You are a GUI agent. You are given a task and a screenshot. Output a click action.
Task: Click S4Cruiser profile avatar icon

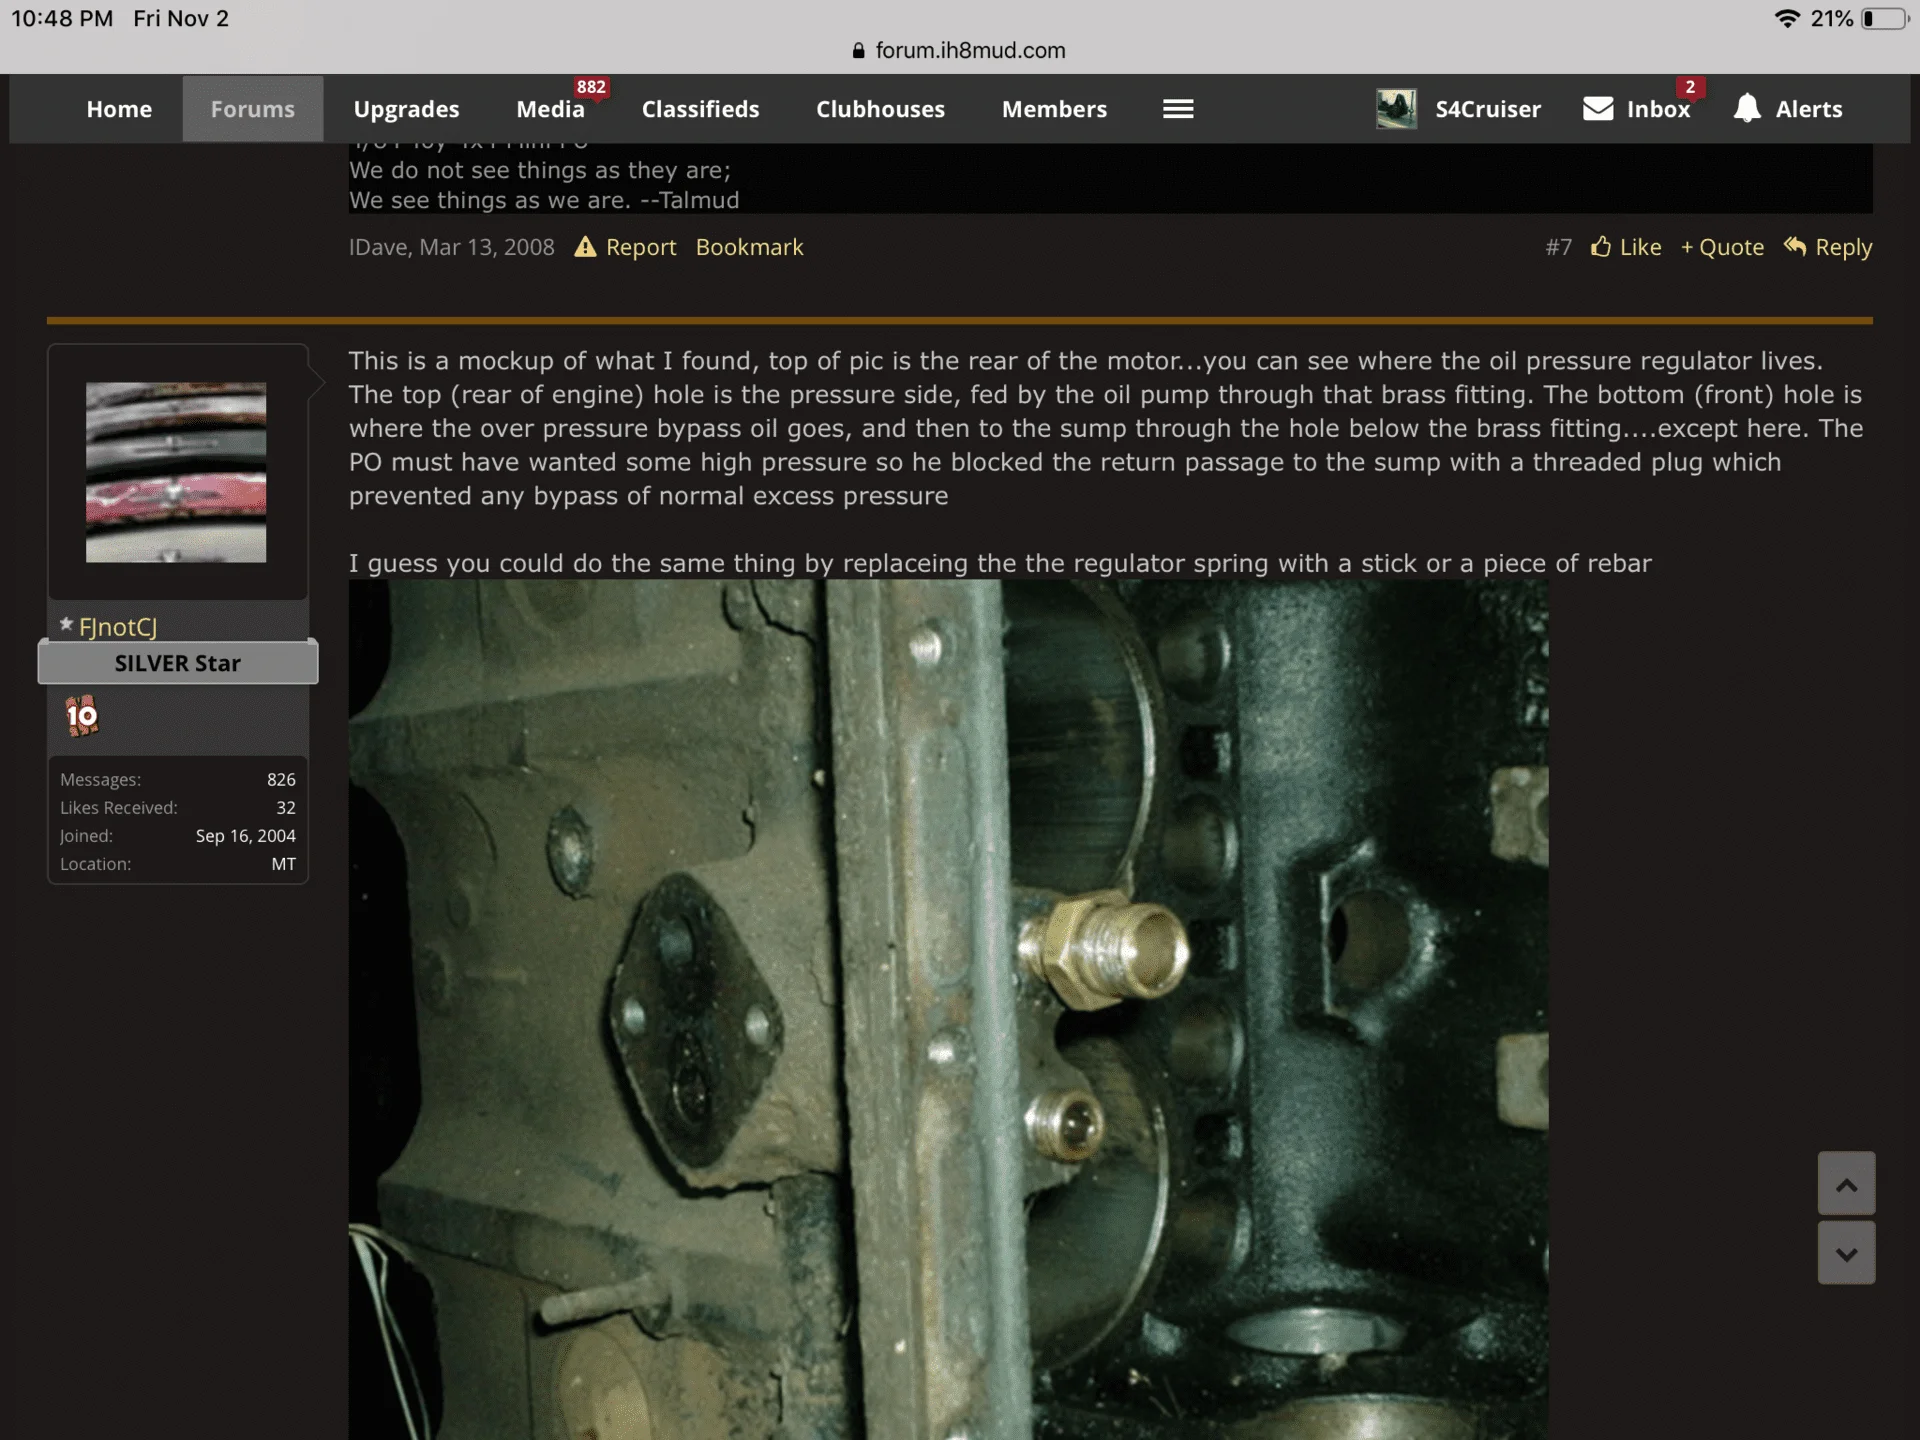point(1396,109)
